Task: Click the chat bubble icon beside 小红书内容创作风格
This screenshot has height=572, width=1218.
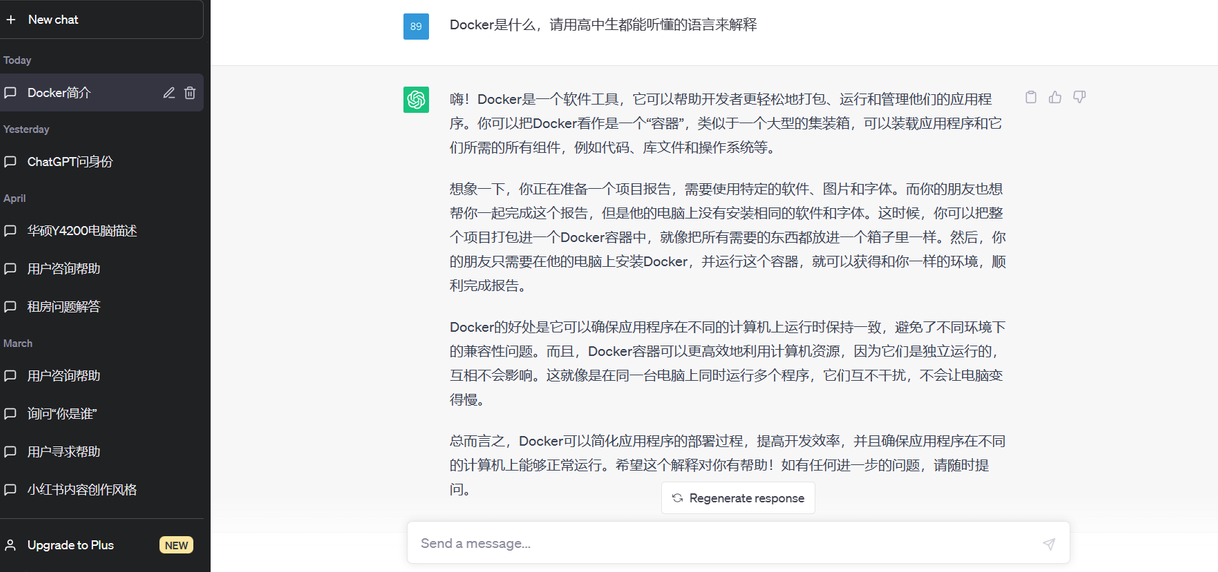Action: [x=11, y=490]
